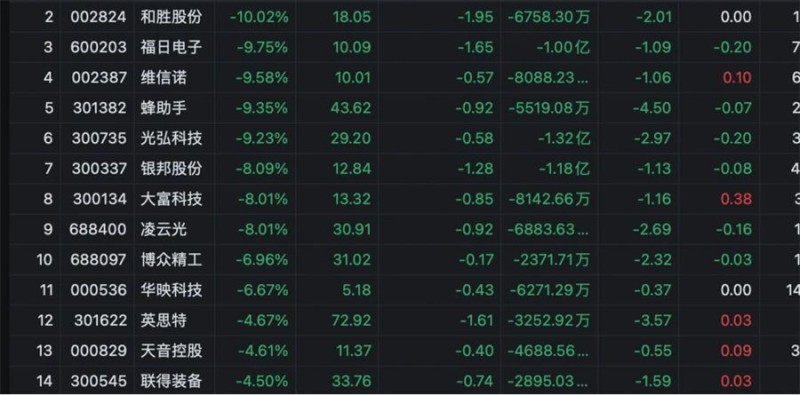Image resolution: width=800 pixels, height=395 pixels.
Task: Open stock code 600203
Action: [x=98, y=47]
